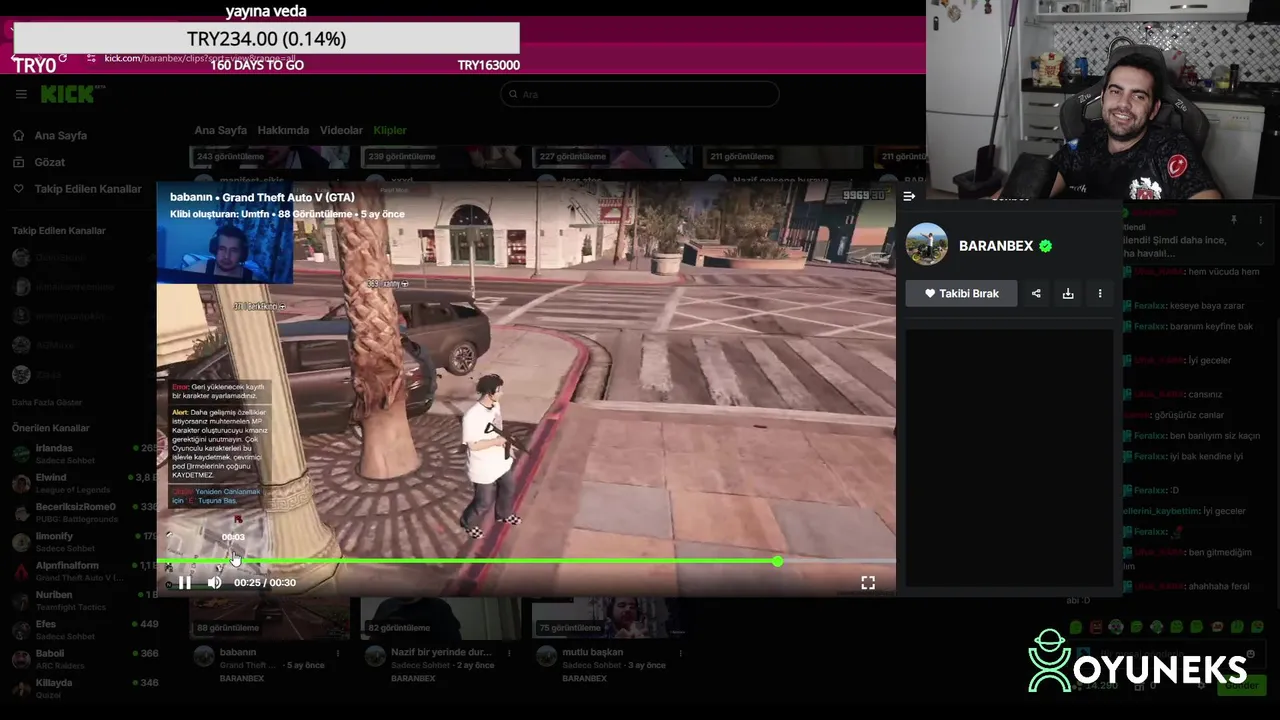The width and height of the screenshot is (1280, 720).
Task: Click the browse icon beside Gözat
Action: tap(18, 162)
